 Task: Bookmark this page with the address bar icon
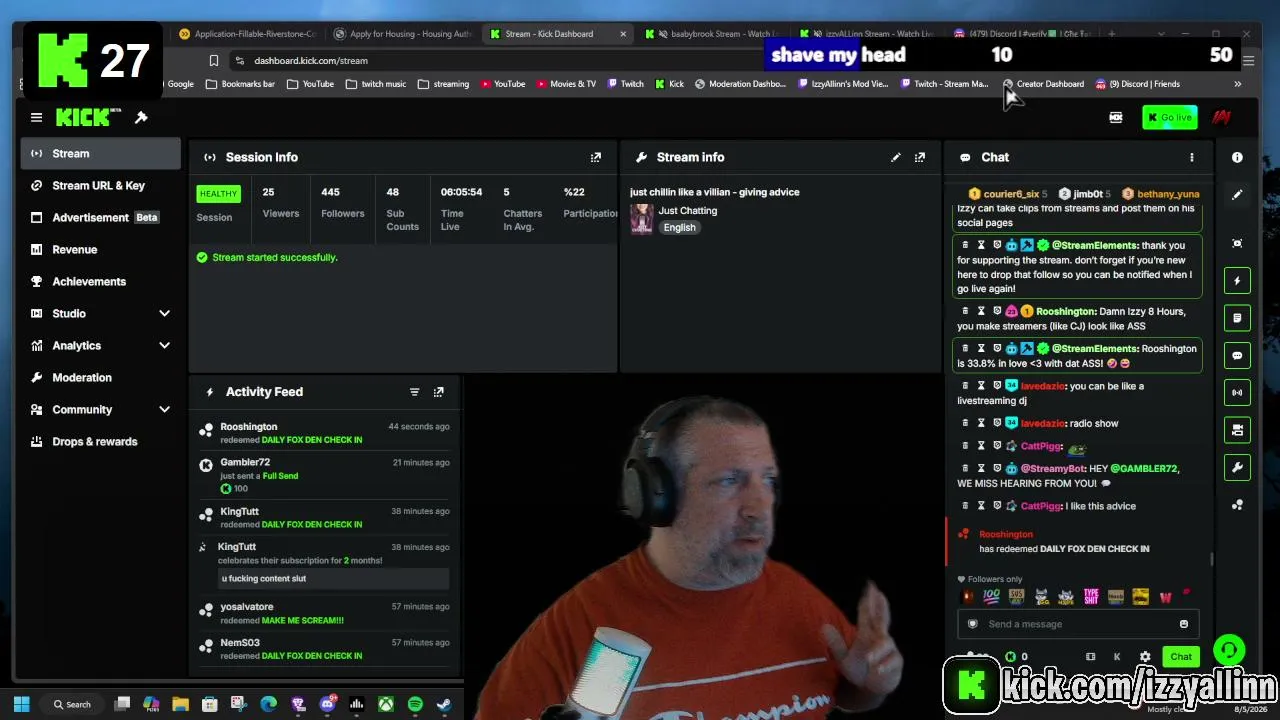pos(213,61)
